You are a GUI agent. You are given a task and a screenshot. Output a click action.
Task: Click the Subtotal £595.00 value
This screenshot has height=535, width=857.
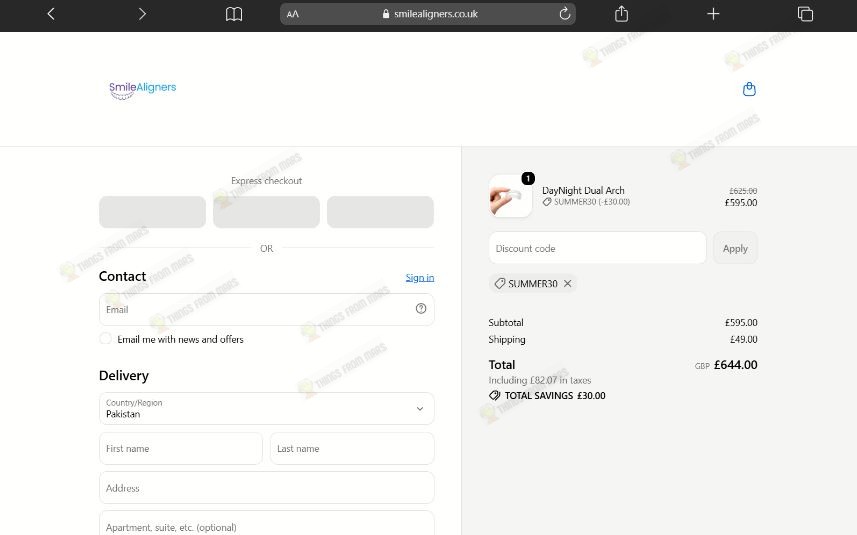tap(741, 322)
